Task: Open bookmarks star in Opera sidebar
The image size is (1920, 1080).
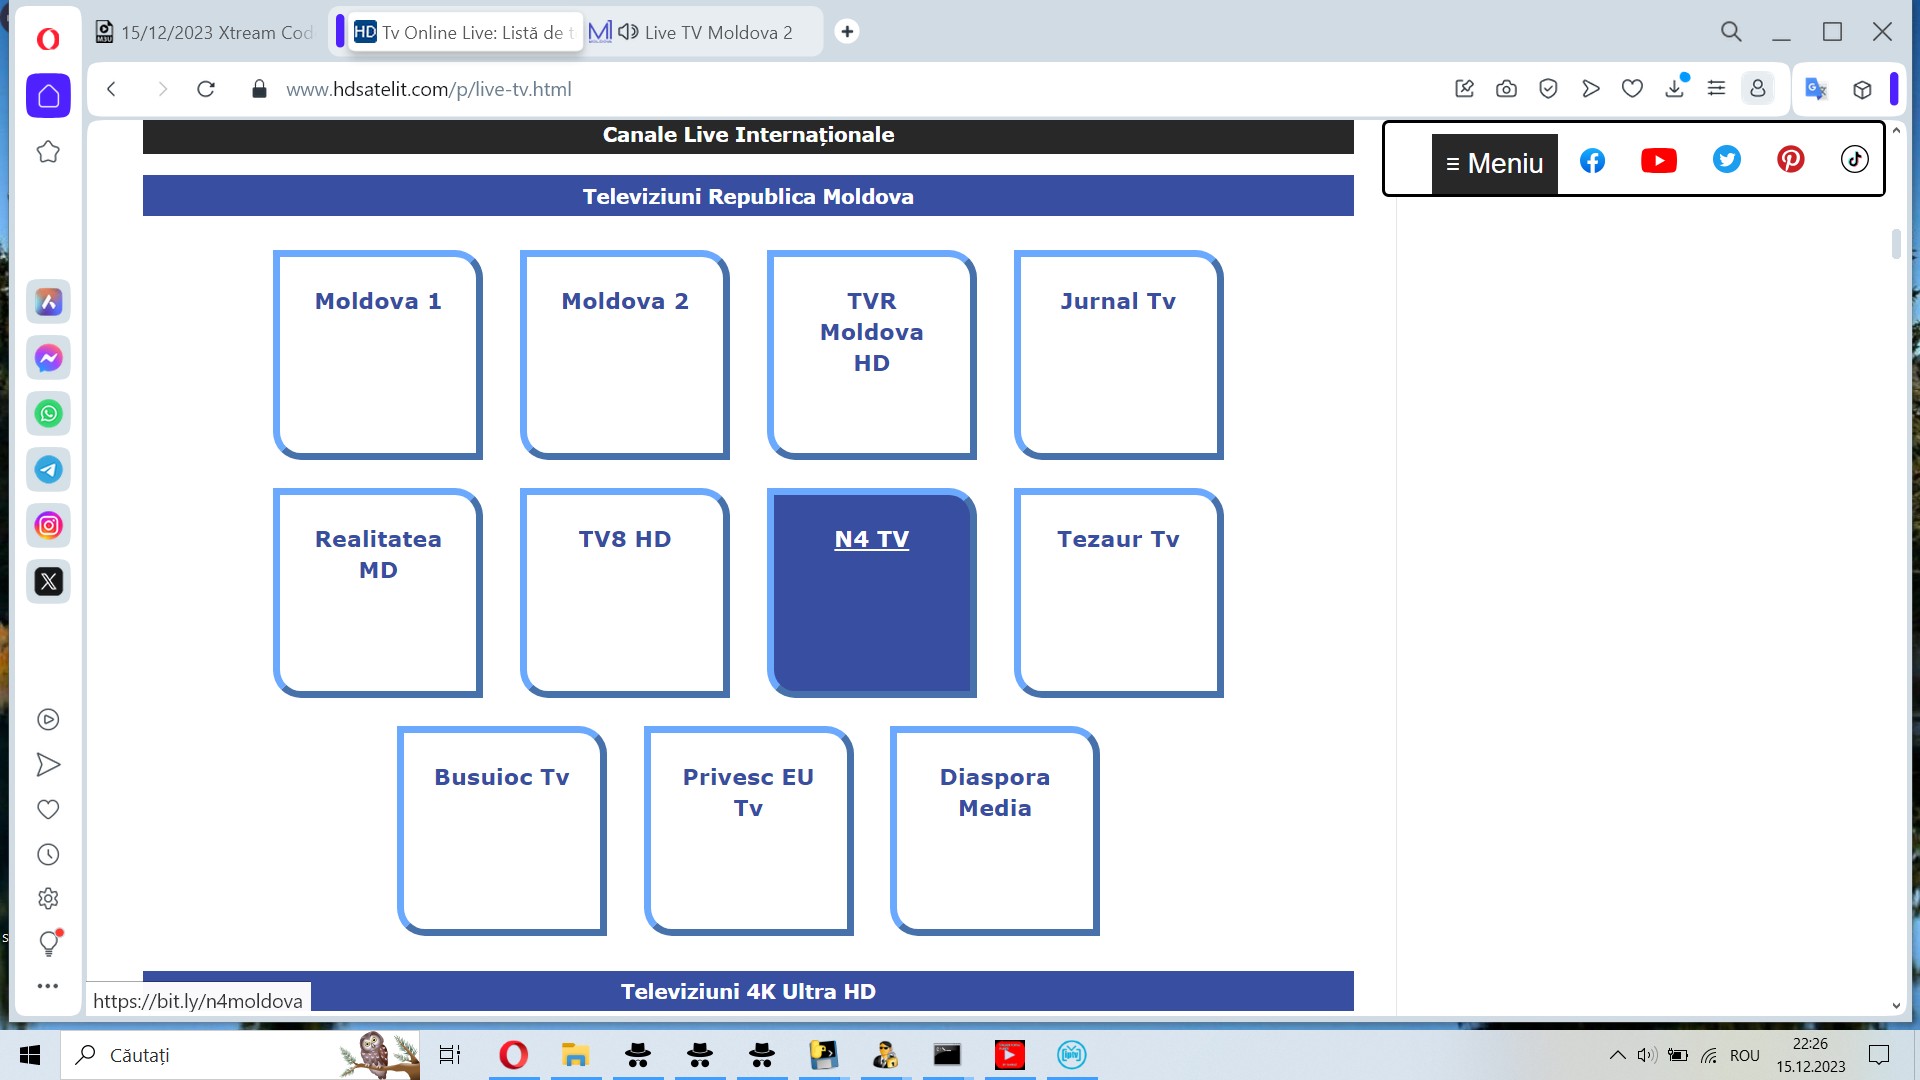Action: 48,152
